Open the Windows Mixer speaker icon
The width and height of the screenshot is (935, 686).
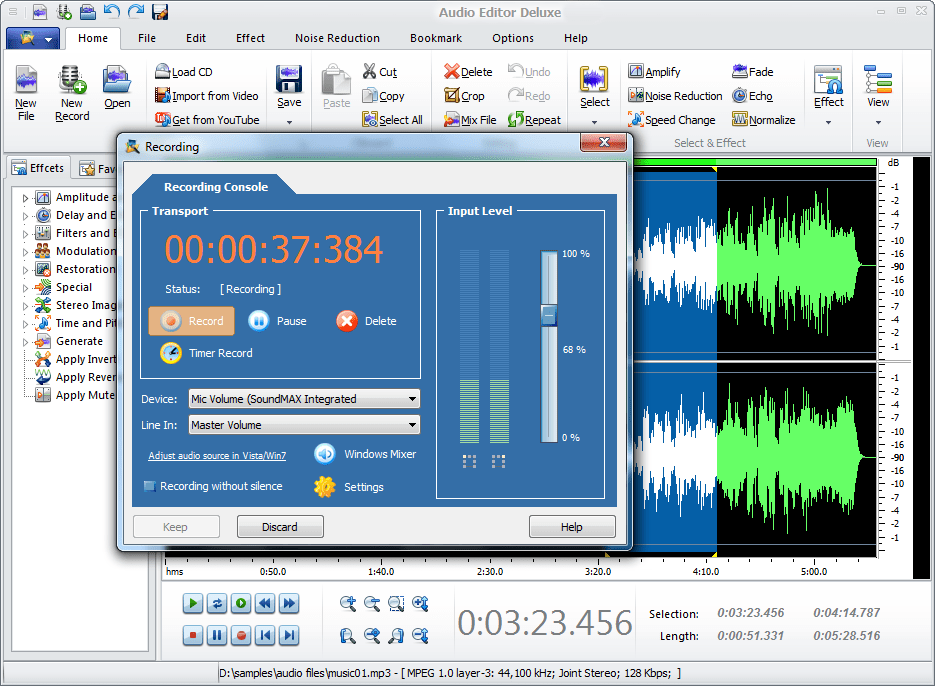pyautogui.click(x=324, y=454)
